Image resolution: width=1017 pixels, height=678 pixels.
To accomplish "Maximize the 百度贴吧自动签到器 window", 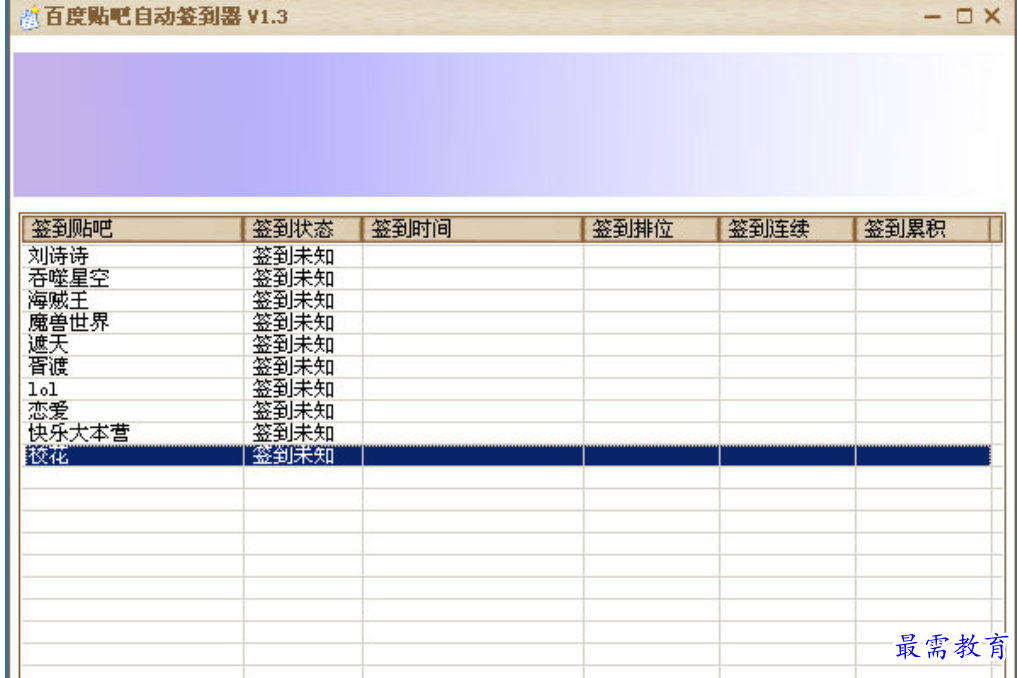I will coord(964,16).
